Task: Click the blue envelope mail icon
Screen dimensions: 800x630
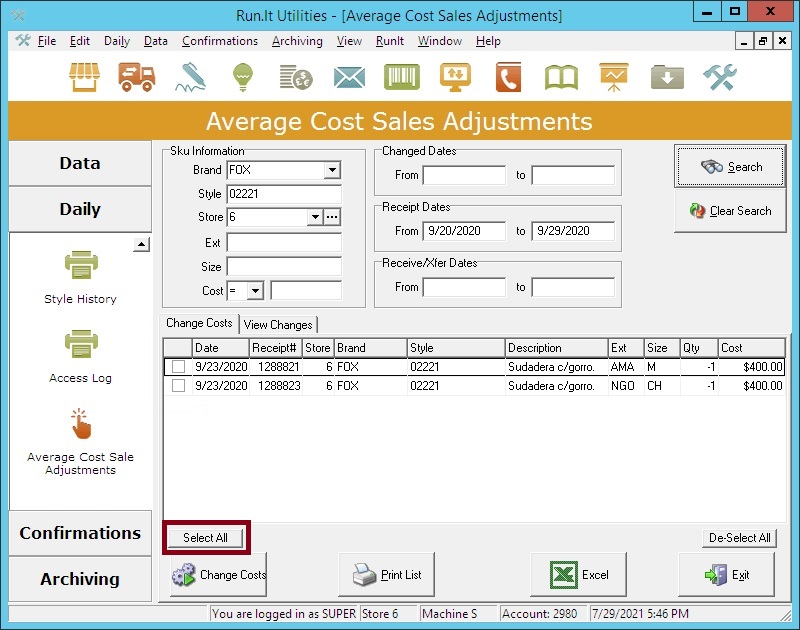Action: [349, 78]
